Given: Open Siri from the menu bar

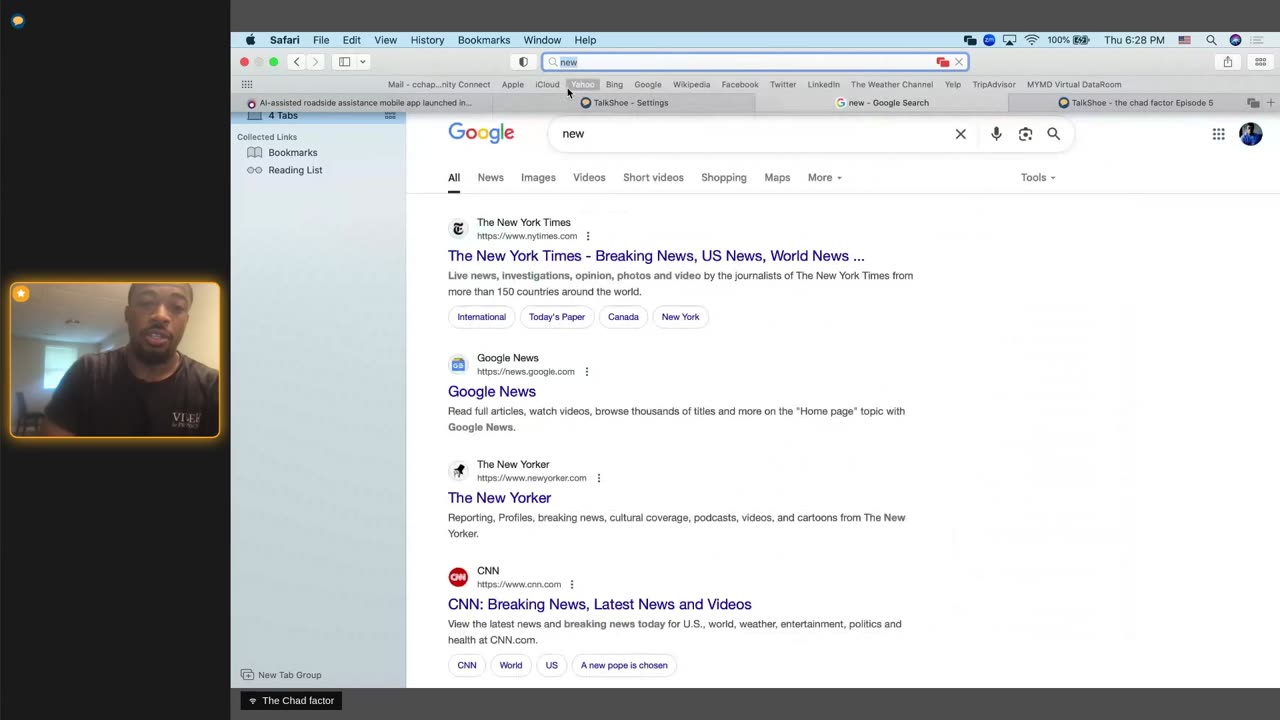Looking at the screenshot, I should pyautogui.click(x=1235, y=40).
